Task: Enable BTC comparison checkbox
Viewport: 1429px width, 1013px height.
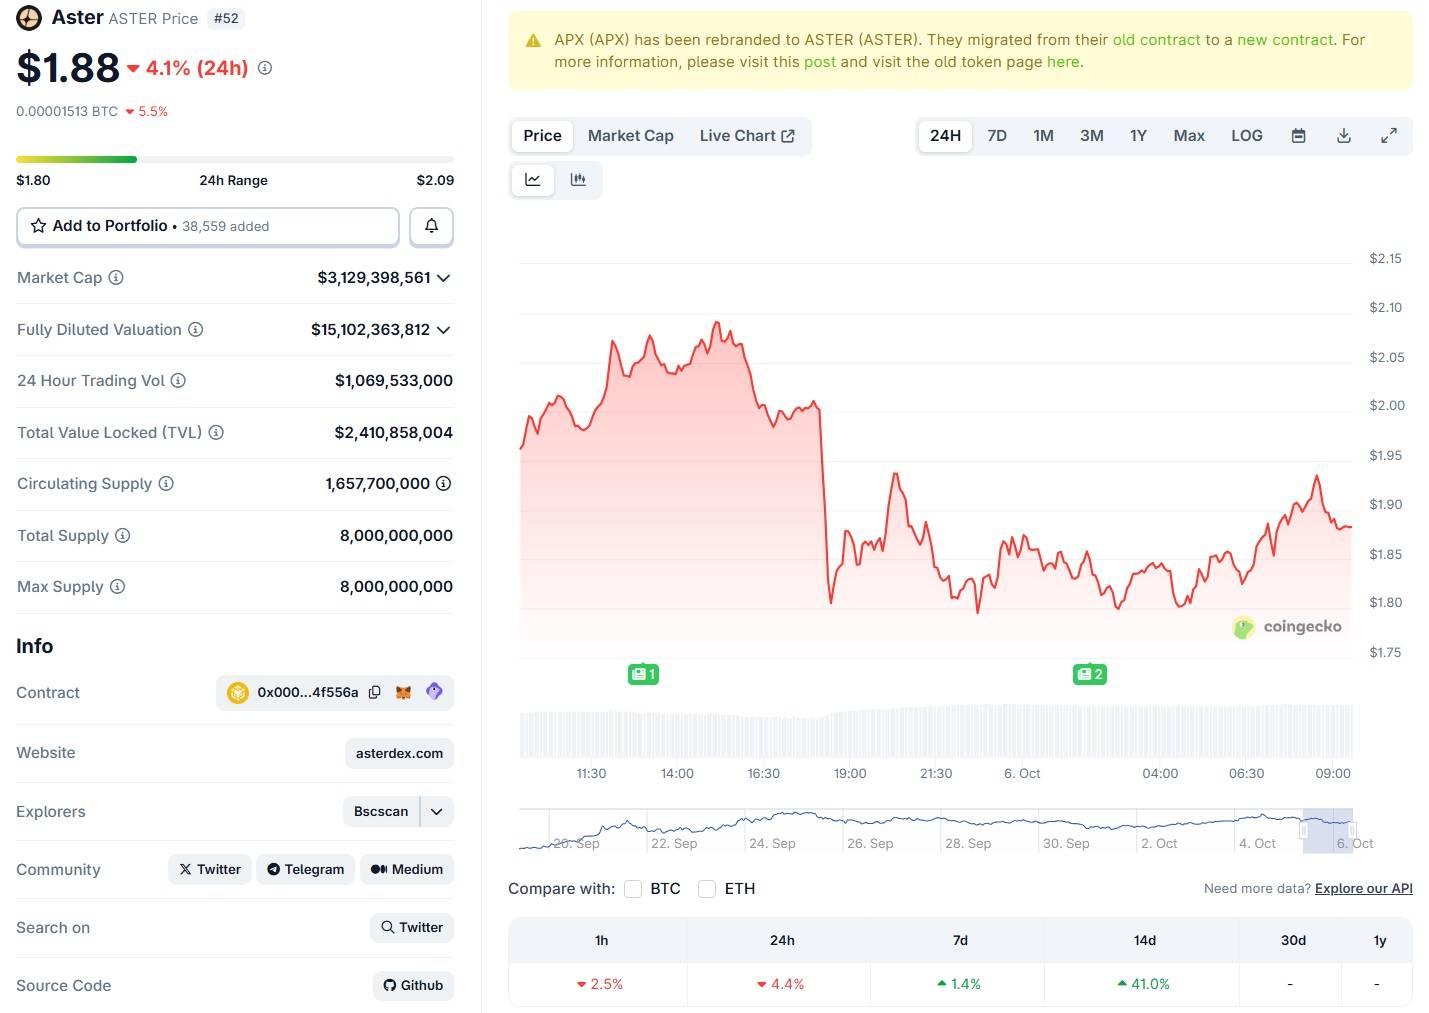Action: pos(633,889)
